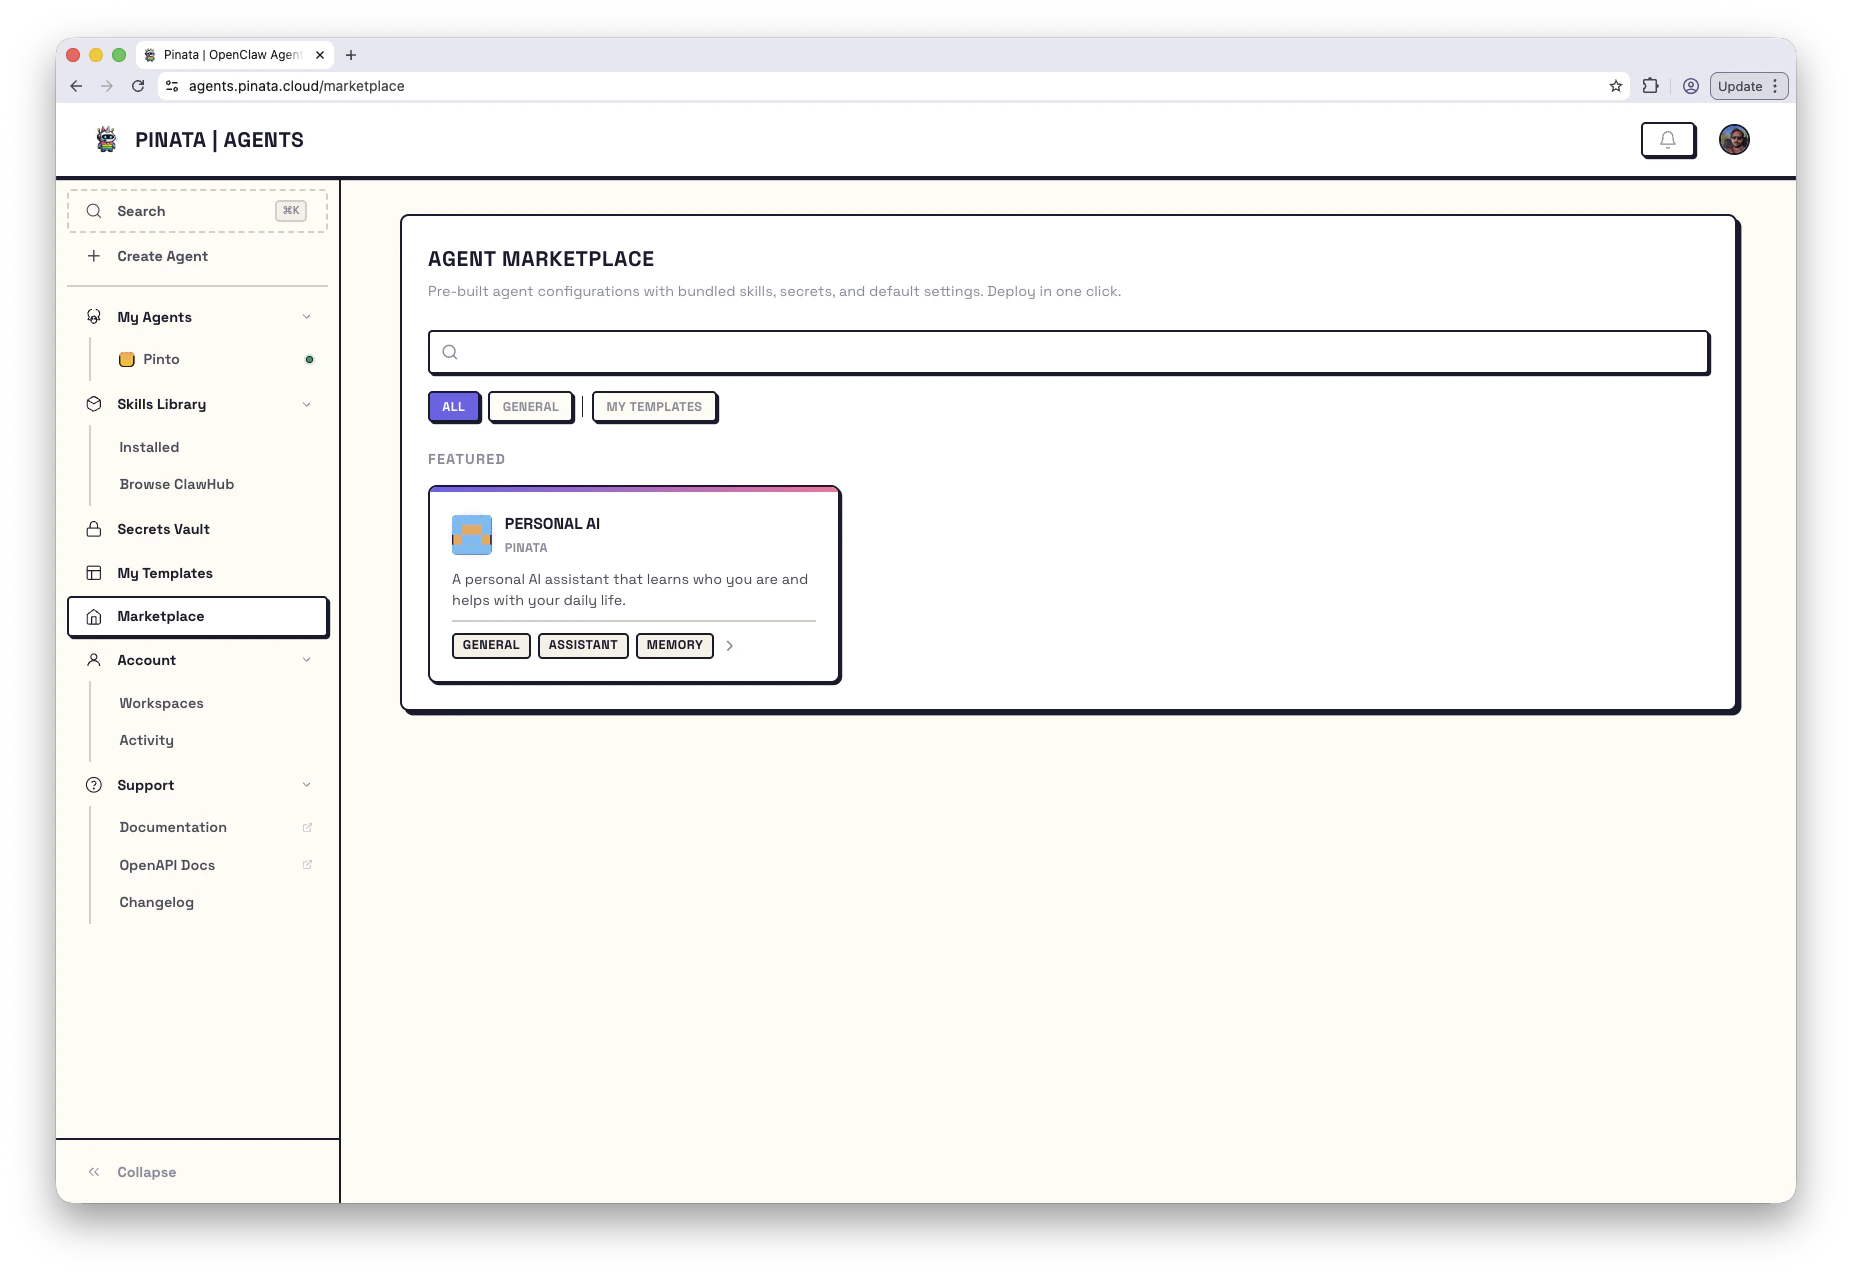Image resolution: width=1852 pixels, height=1277 pixels.
Task: Click Collapse to shrink sidebar
Action: (147, 1172)
